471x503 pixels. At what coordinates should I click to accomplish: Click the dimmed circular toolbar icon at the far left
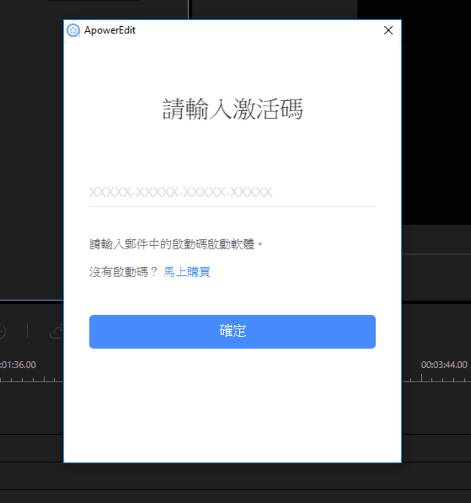pos(2,332)
